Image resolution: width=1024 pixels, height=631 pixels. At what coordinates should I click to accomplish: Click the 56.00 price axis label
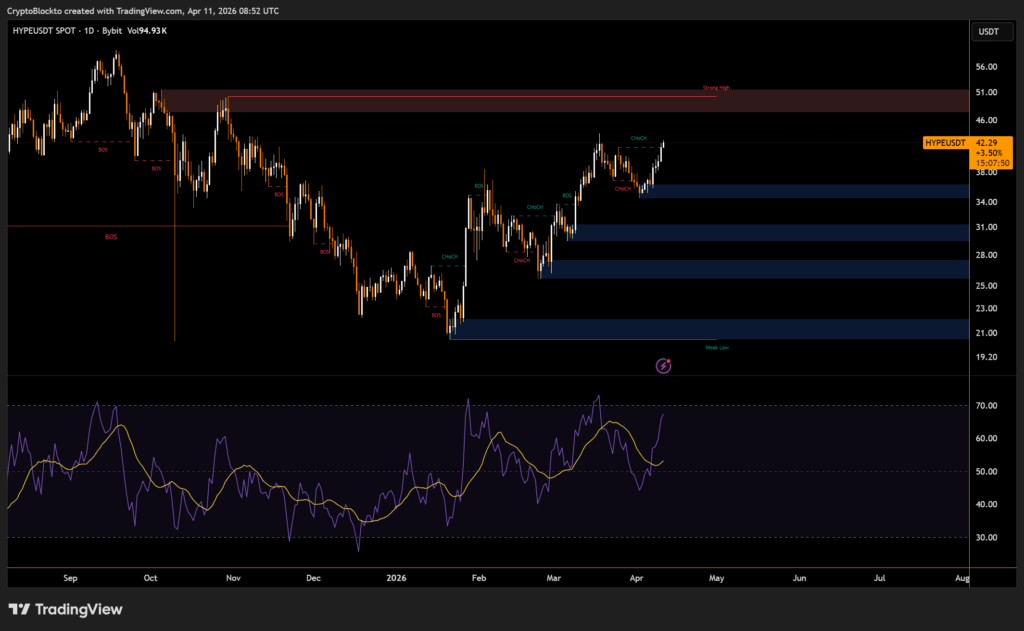[985, 67]
